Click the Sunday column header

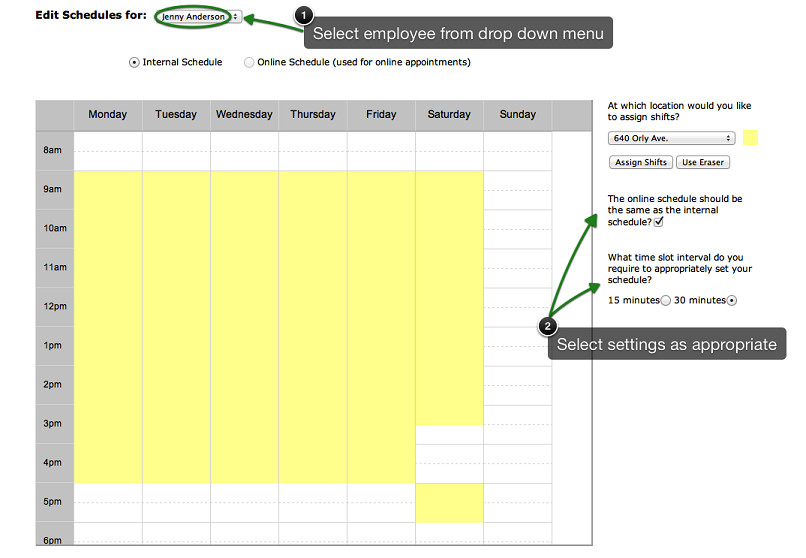point(517,115)
